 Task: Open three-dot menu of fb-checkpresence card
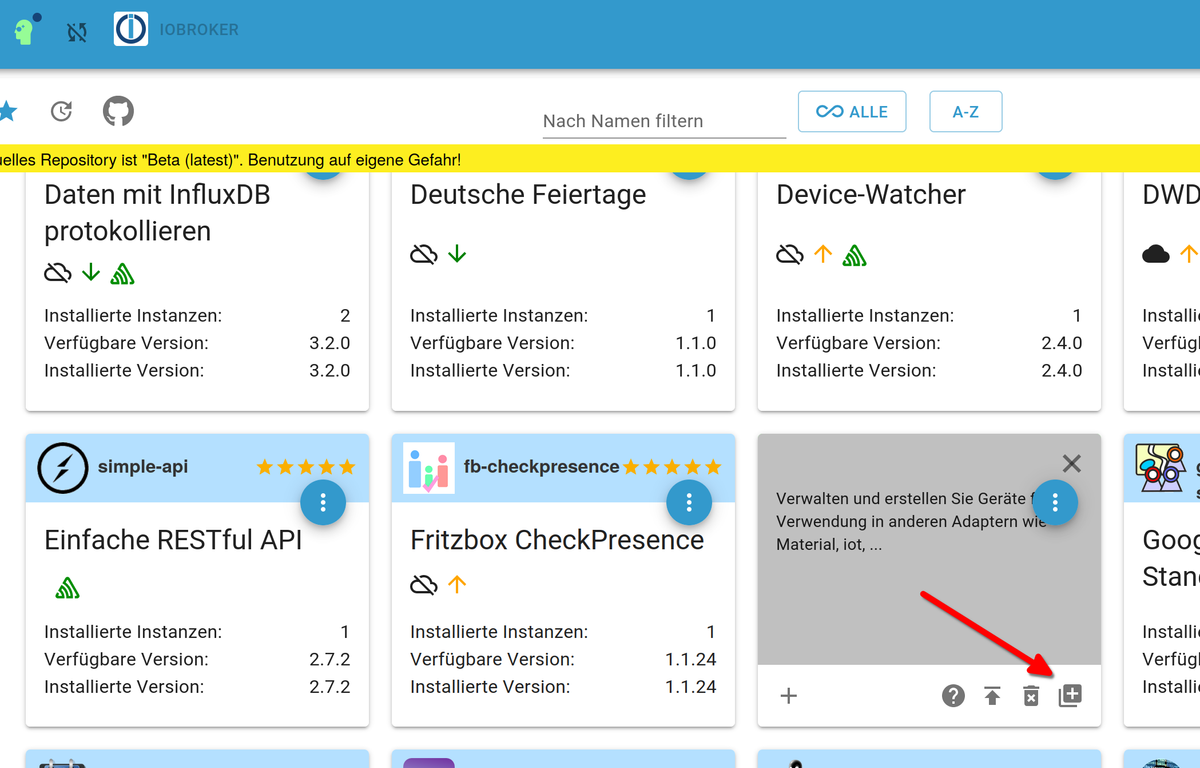pos(689,503)
